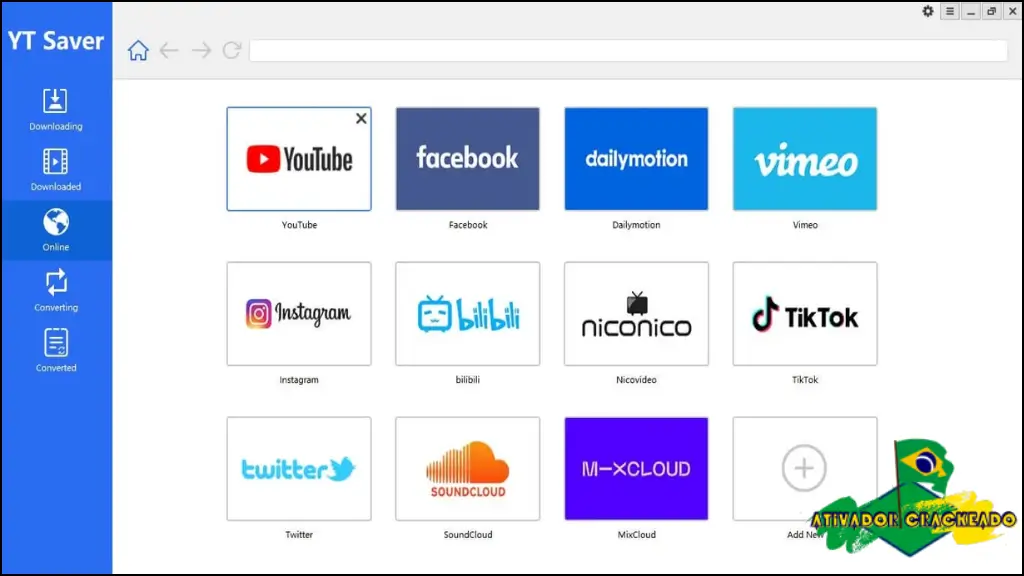Add a new site with plus tile
The height and width of the screenshot is (576, 1024).
805,469
